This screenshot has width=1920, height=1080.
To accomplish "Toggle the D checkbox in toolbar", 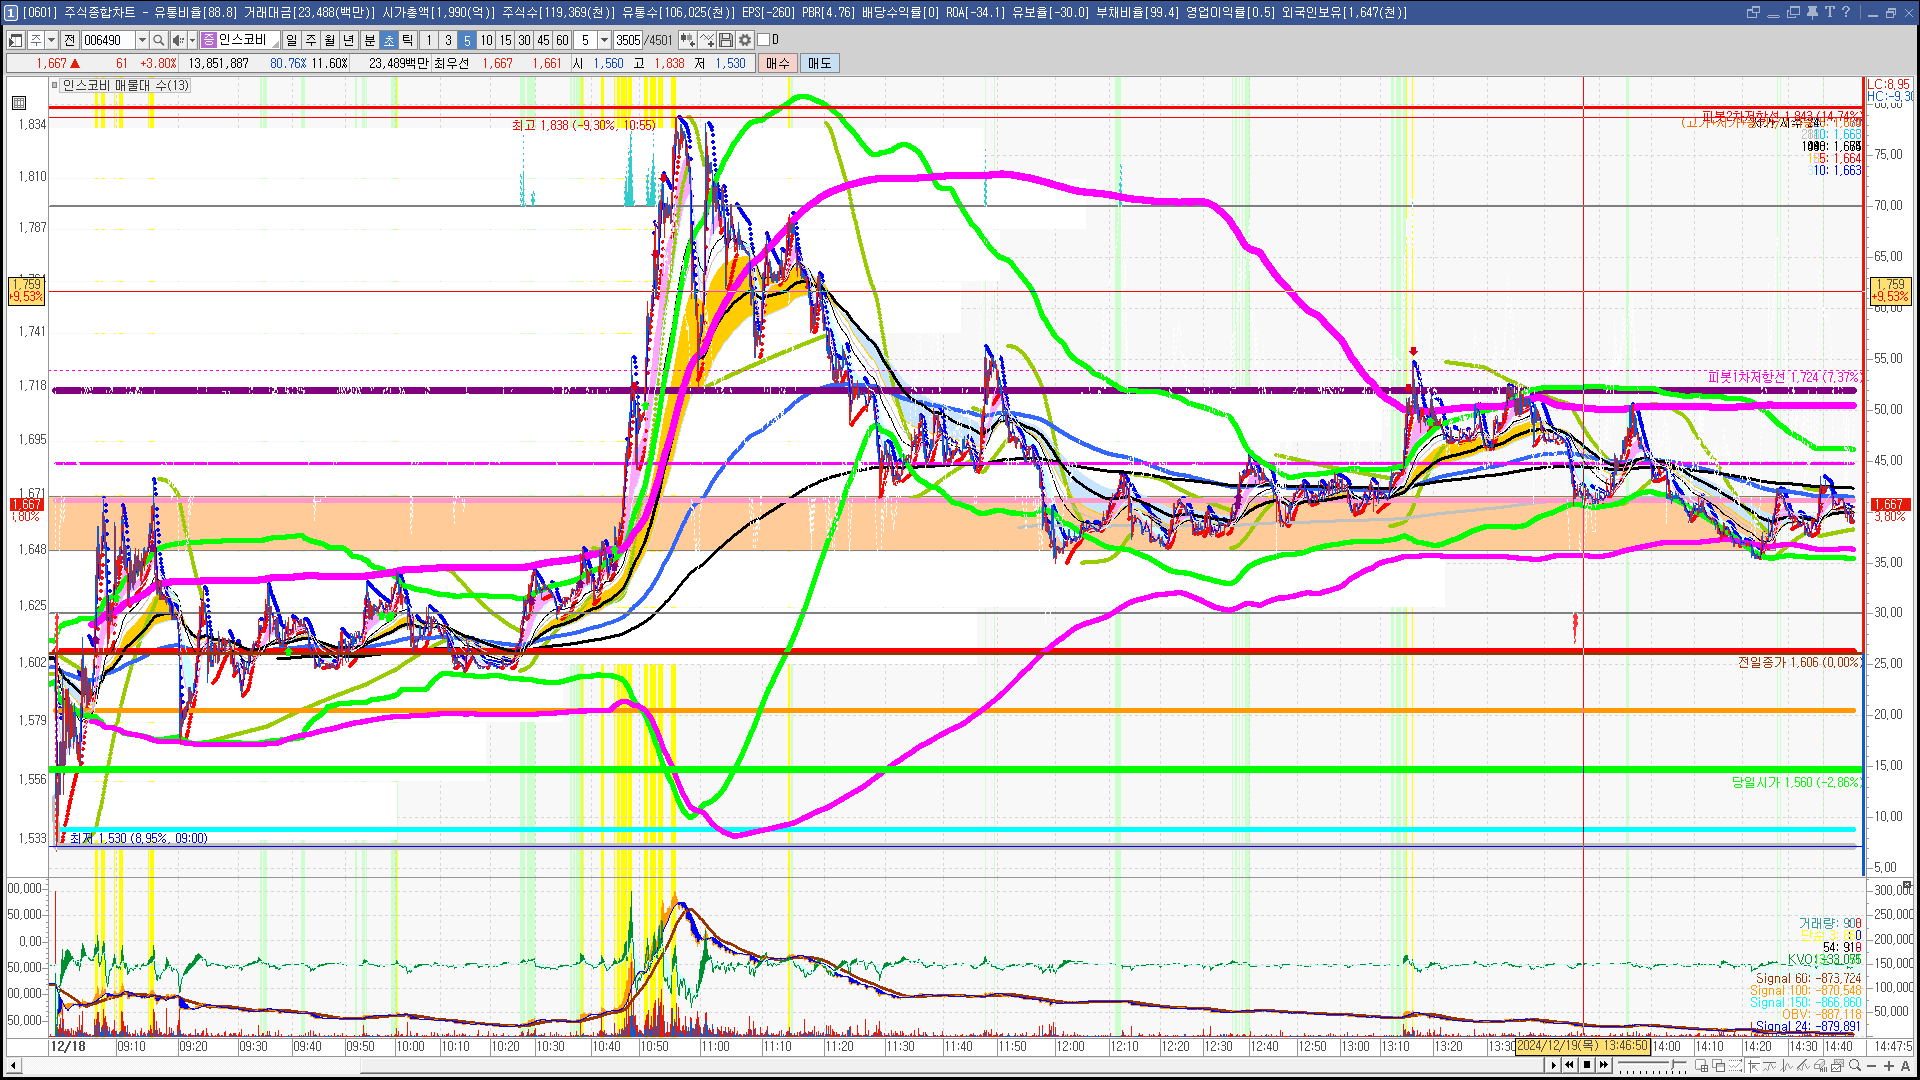I will pos(764,40).
